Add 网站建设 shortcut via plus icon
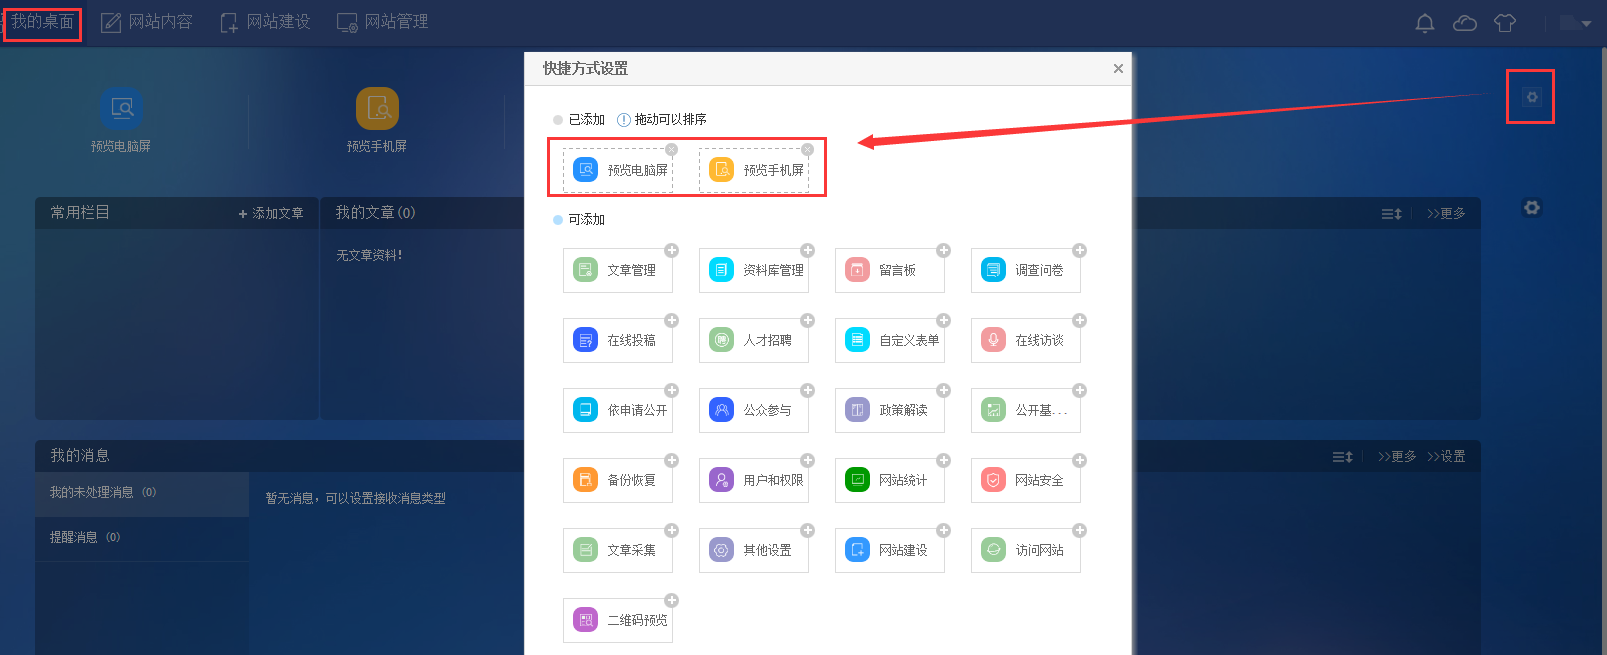Viewport: 1607px width, 655px height. [943, 530]
